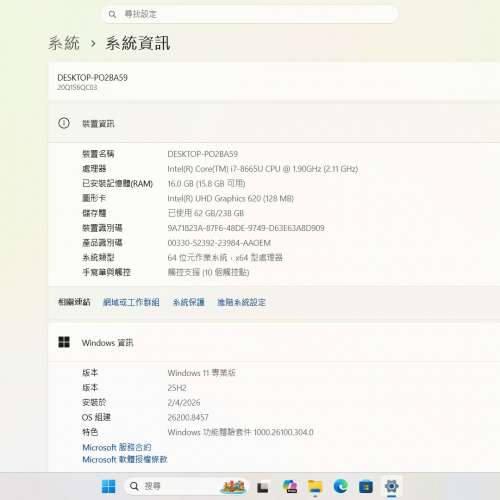Select the Settings gear taskbar icon
The image size is (500, 500).
pyautogui.click(x=391, y=487)
